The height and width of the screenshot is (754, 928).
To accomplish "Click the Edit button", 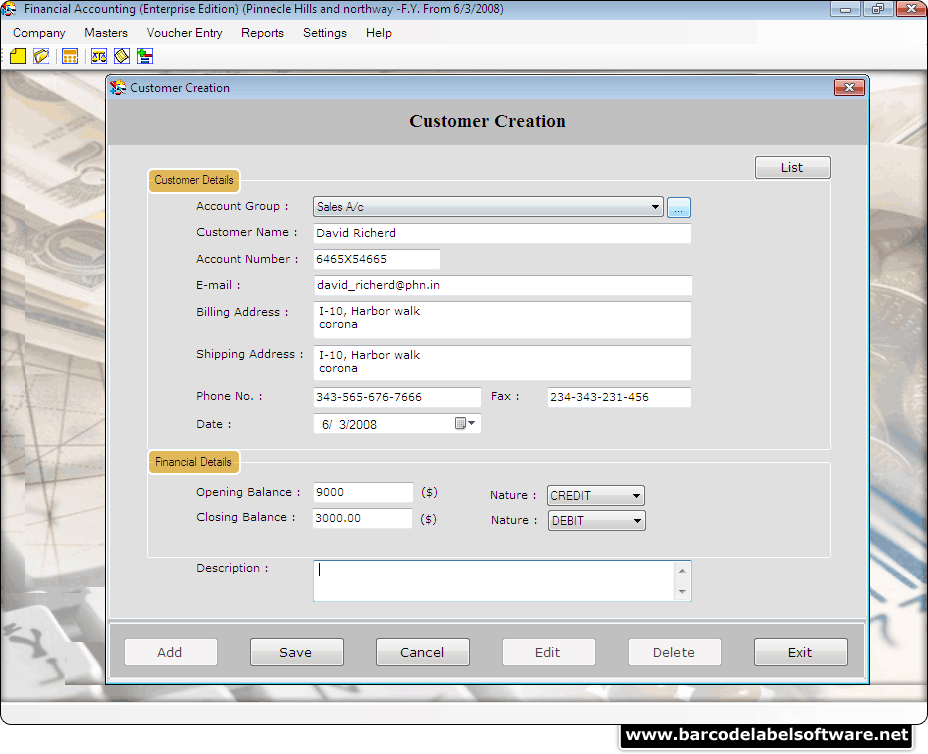I will pyautogui.click(x=549, y=652).
